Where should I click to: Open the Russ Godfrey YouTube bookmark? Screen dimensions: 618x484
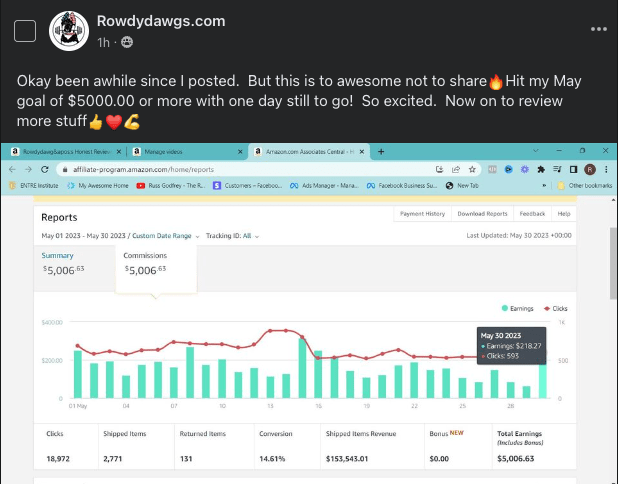[171, 186]
